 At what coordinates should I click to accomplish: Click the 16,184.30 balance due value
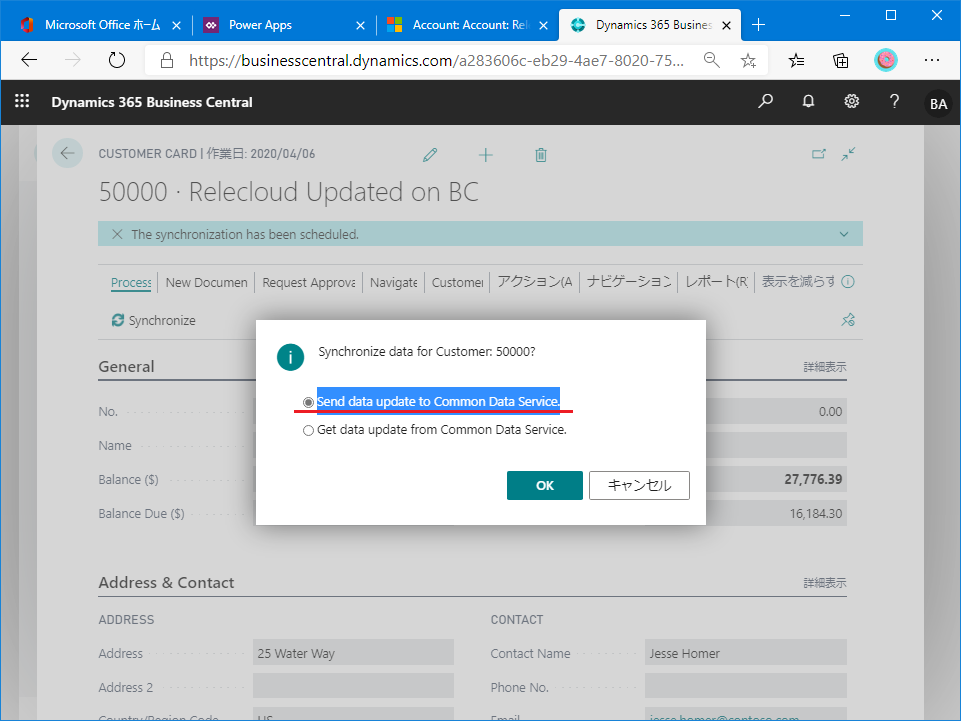click(x=816, y=513)
